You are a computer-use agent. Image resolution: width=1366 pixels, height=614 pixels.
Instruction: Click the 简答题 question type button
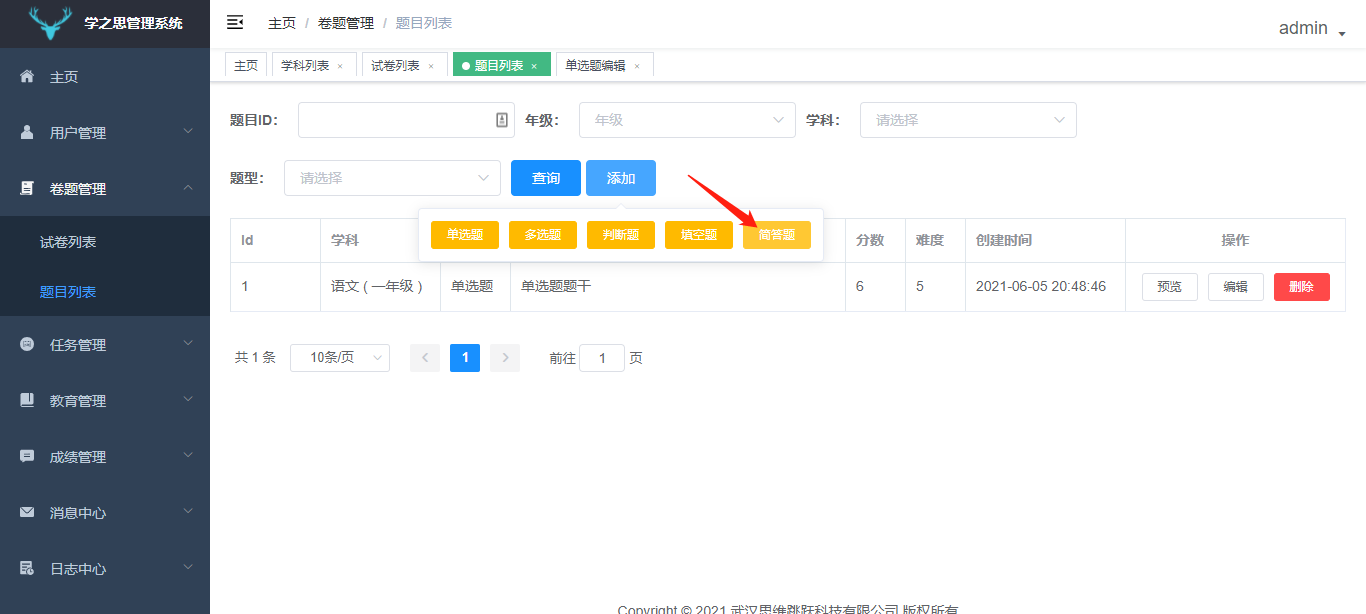click(x=776, y=234)
